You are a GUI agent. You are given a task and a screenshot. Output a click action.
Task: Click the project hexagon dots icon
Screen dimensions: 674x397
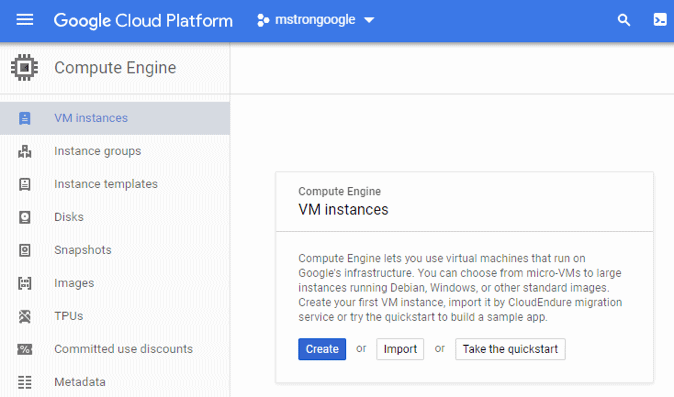263,20
